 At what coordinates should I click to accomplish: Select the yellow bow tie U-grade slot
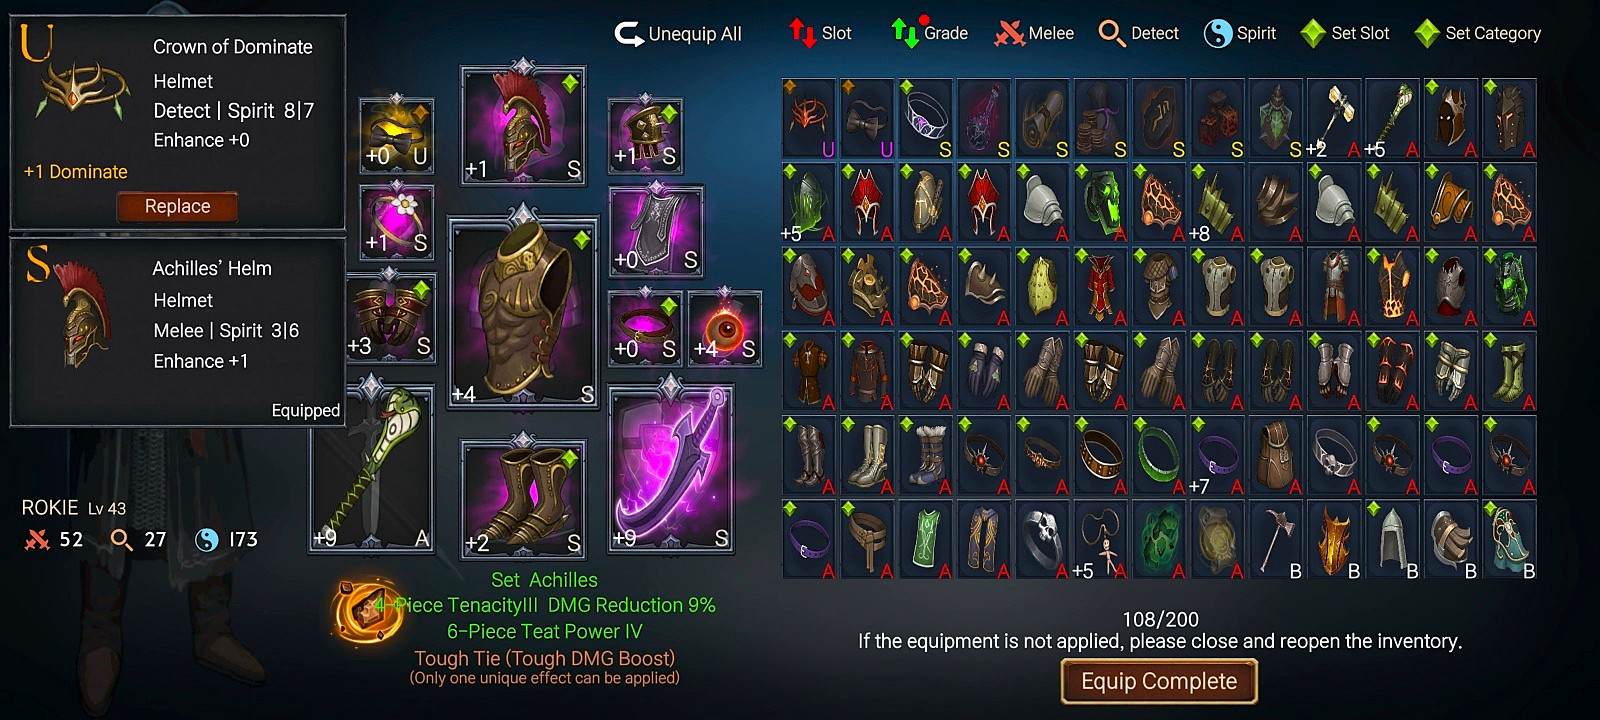(x=396, y=135)
